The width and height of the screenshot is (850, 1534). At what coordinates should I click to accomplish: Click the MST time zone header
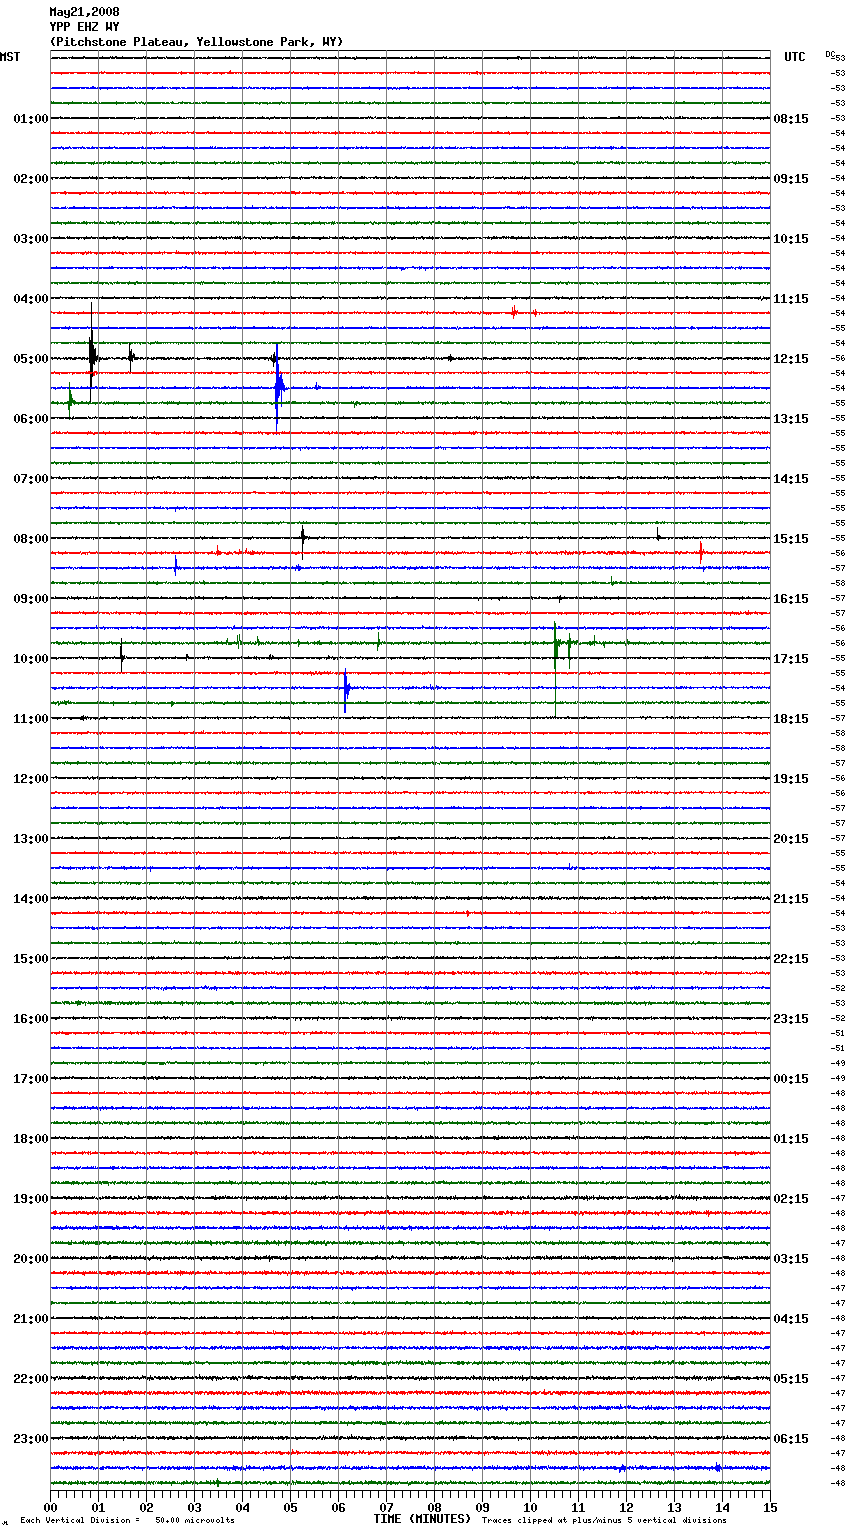tap(10, 57)
